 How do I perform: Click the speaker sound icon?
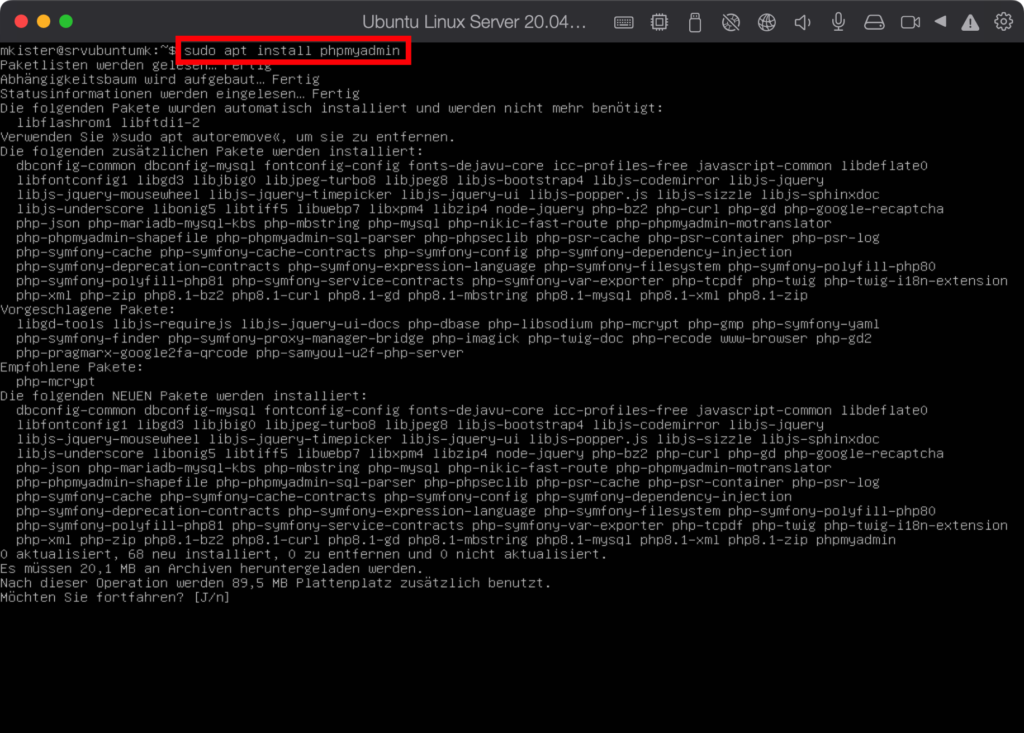coord(802,22)
